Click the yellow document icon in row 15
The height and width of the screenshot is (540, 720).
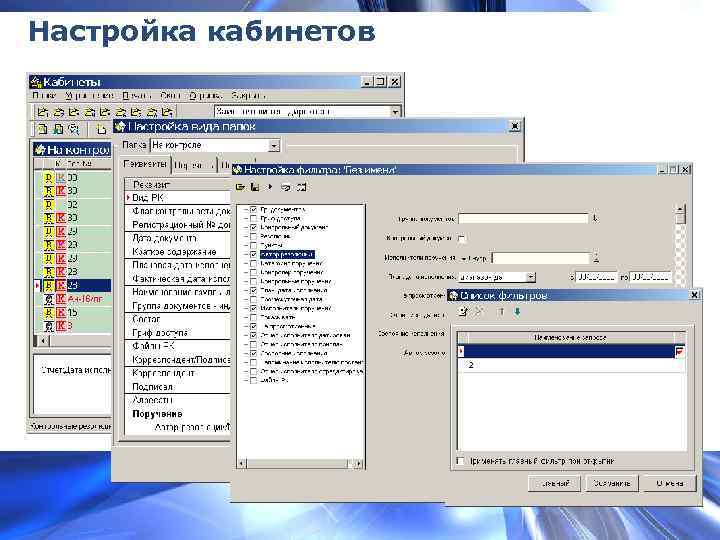coord(49,313)
